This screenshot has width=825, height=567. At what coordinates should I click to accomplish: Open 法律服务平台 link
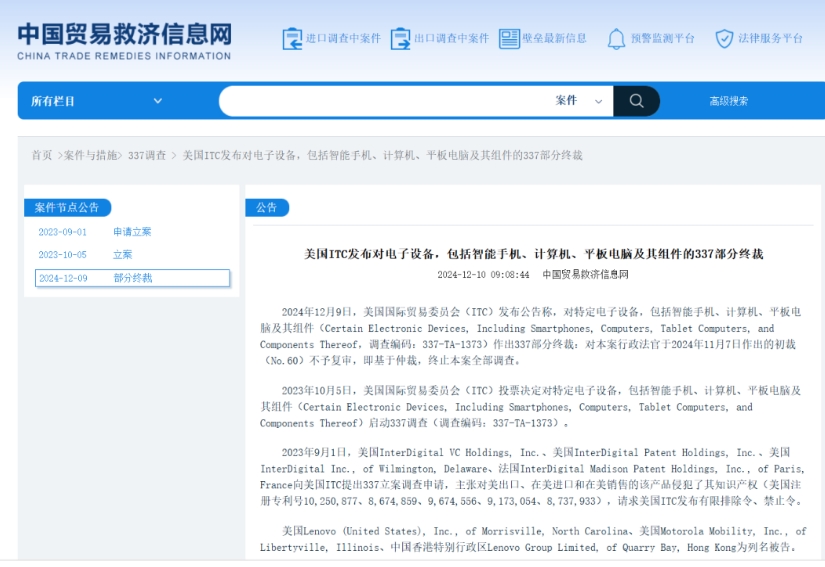coord(770,38)
